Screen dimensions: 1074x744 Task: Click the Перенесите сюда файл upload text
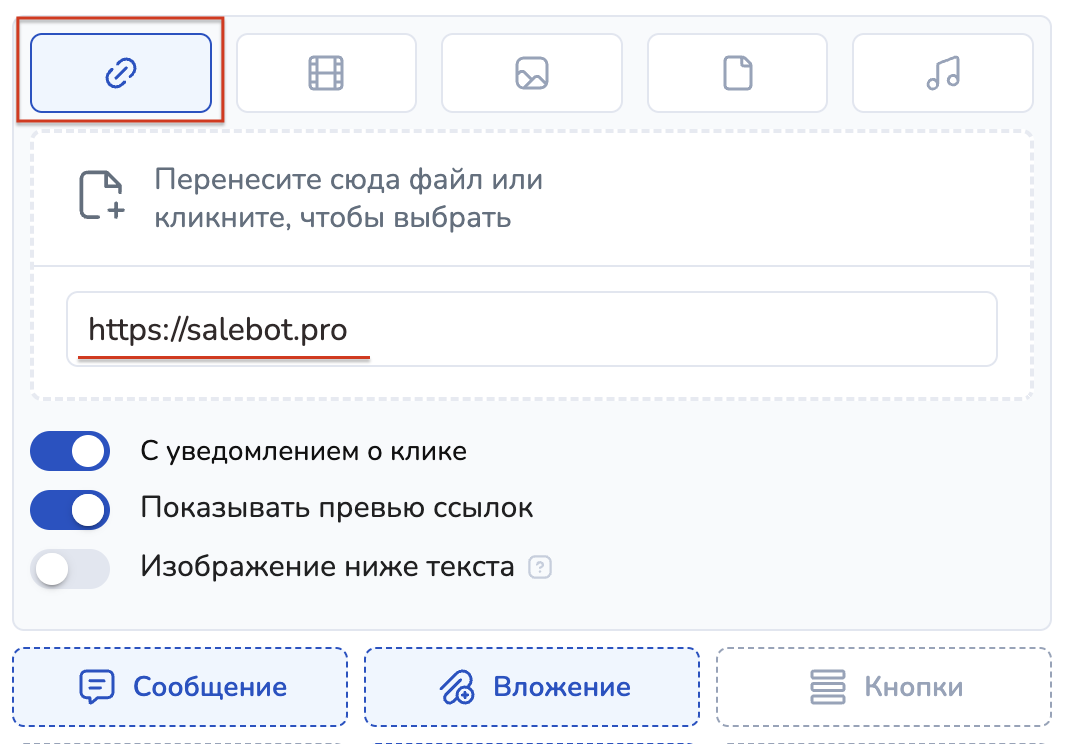pyautogui.click(x=348, y=198)
